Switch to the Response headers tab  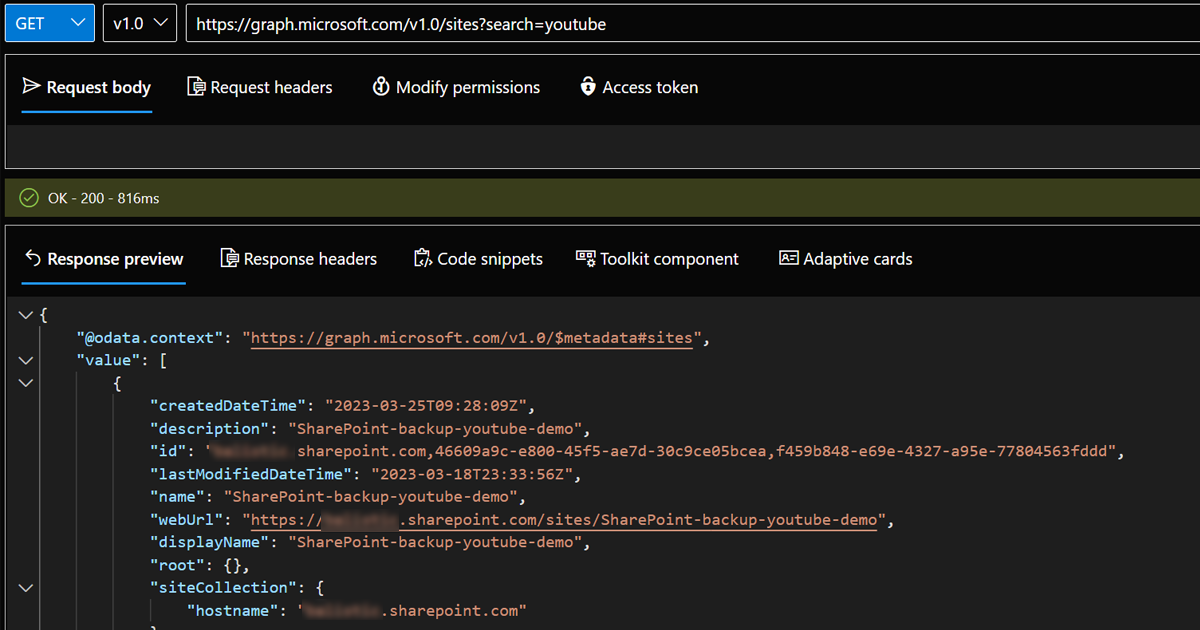click(299, 259)
